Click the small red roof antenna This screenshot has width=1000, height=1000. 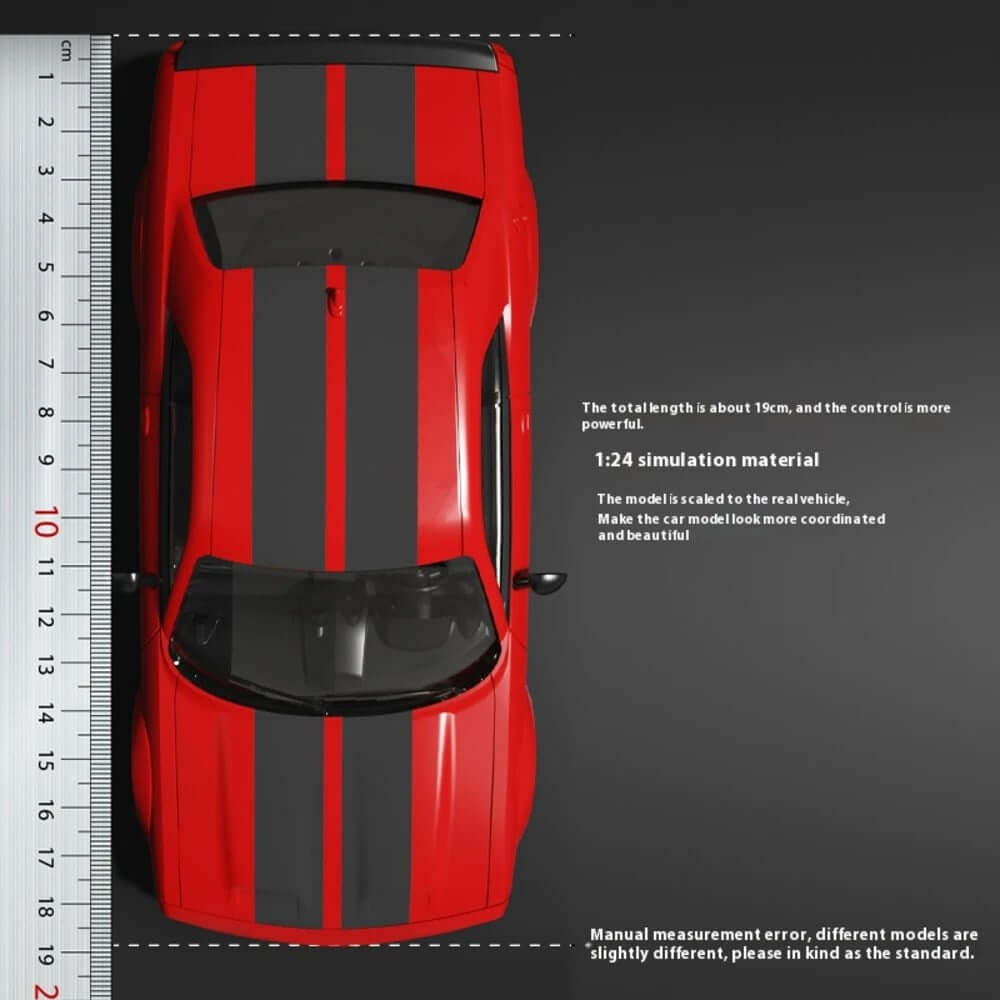(335, 298)
